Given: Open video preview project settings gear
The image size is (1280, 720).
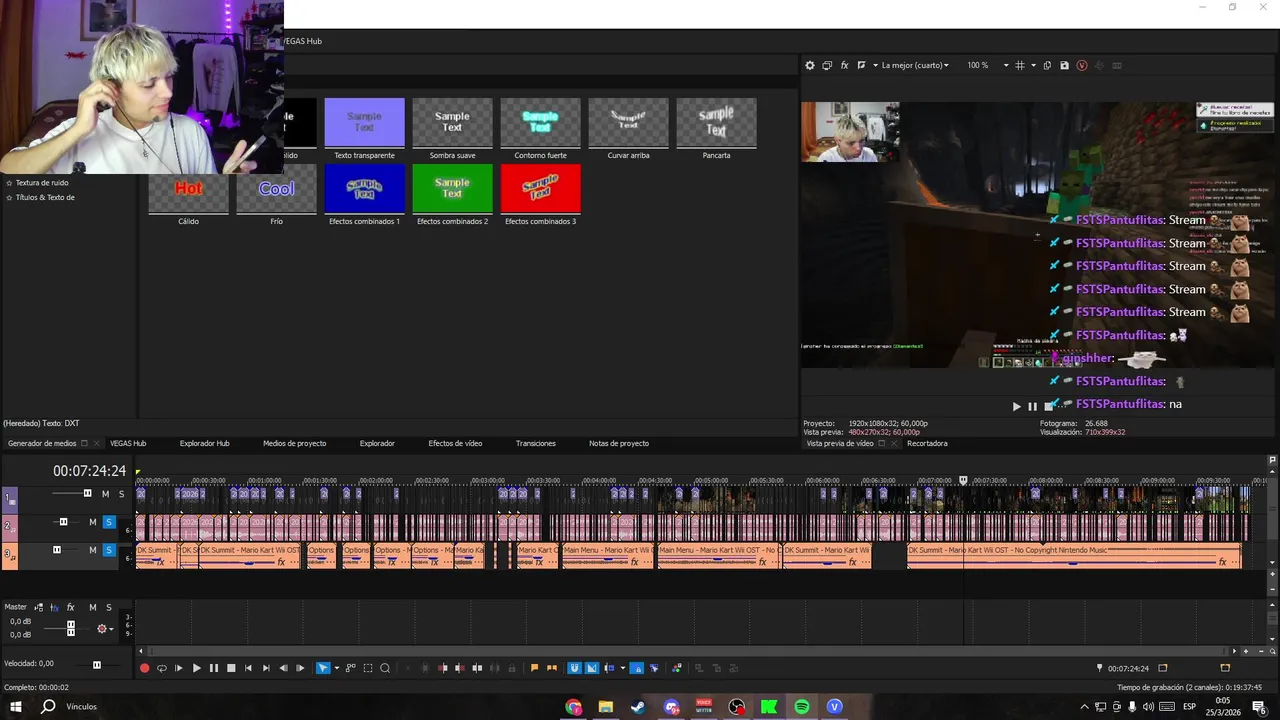Looking at the screenshot, I should click(x=810, y=65).
